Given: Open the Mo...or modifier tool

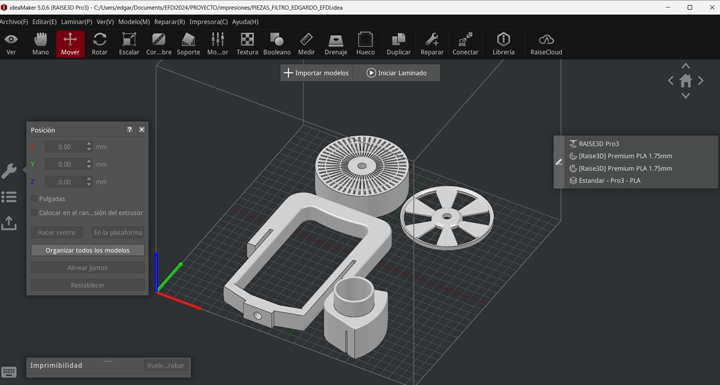Looking at the screenshot, I should (218, 44).
